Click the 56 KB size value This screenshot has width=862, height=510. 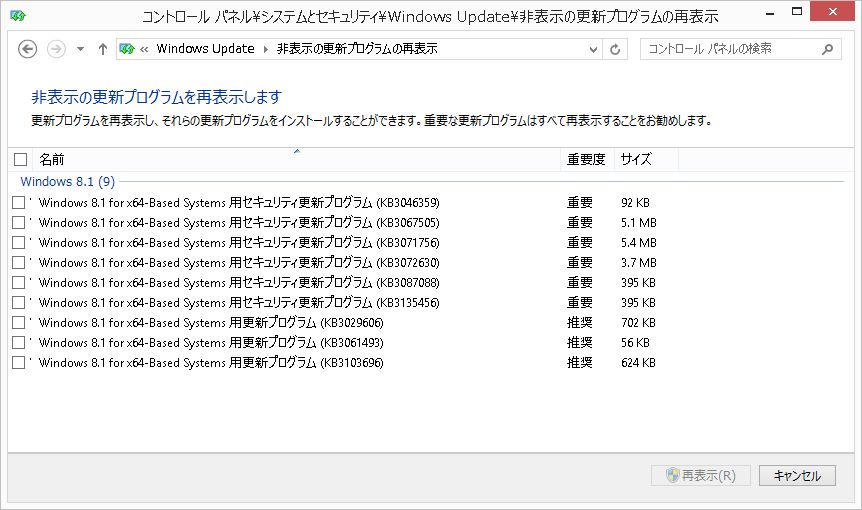[x=636, y=343]
